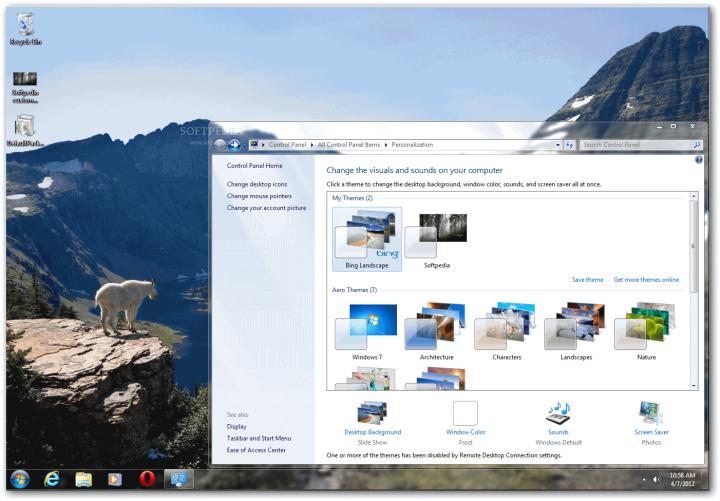This screenshot has height=501, width=720.
Task: Show hidden tray icons arrow
Action: (x=644, y=479)
